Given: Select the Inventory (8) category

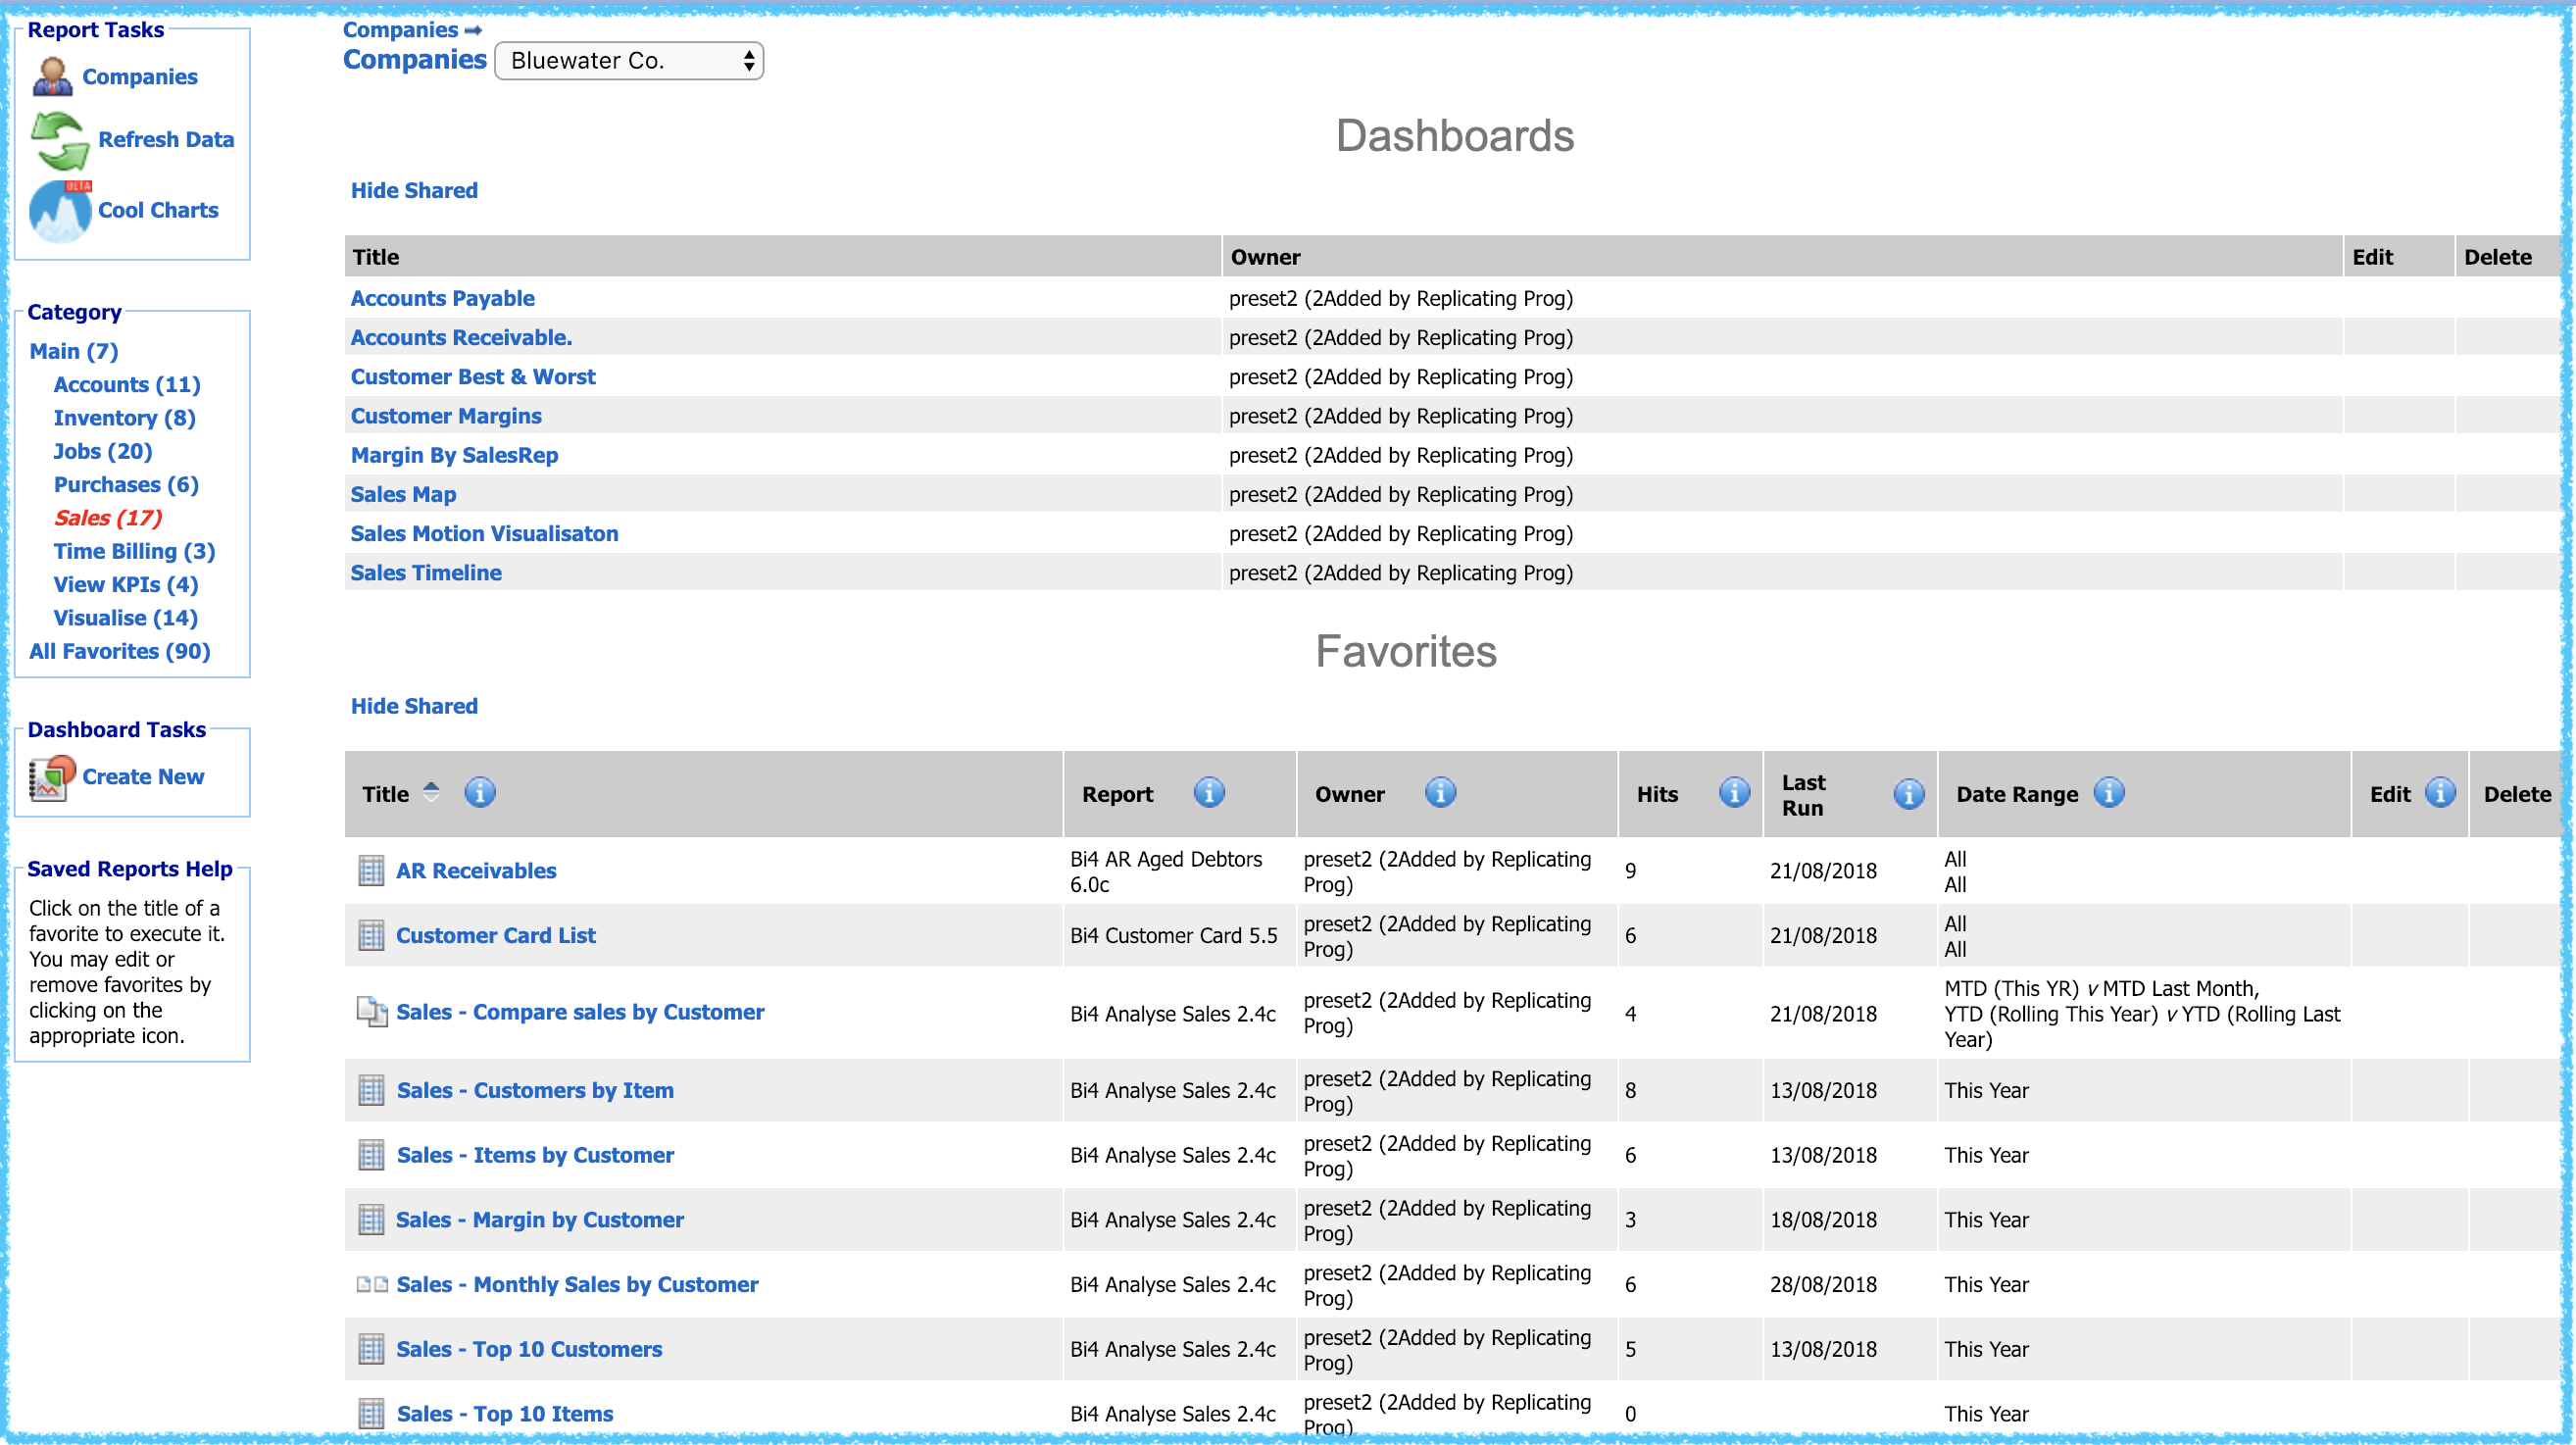Looking at the screenshot, I should tap(125, 418).
